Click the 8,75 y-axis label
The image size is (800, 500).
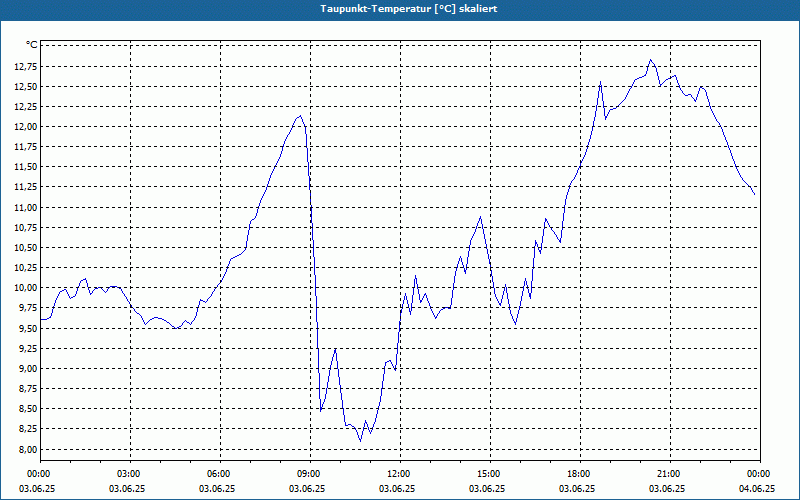pos(29,389)
